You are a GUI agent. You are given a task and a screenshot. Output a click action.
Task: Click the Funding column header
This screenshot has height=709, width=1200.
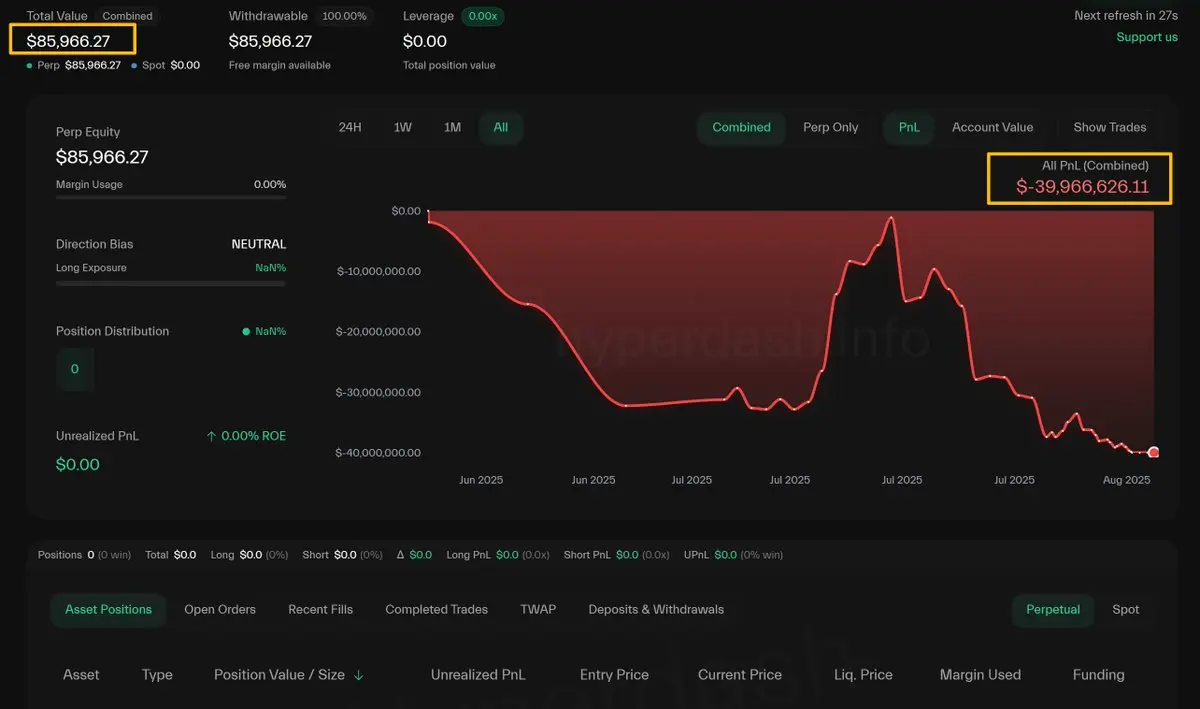point(1098,675)
